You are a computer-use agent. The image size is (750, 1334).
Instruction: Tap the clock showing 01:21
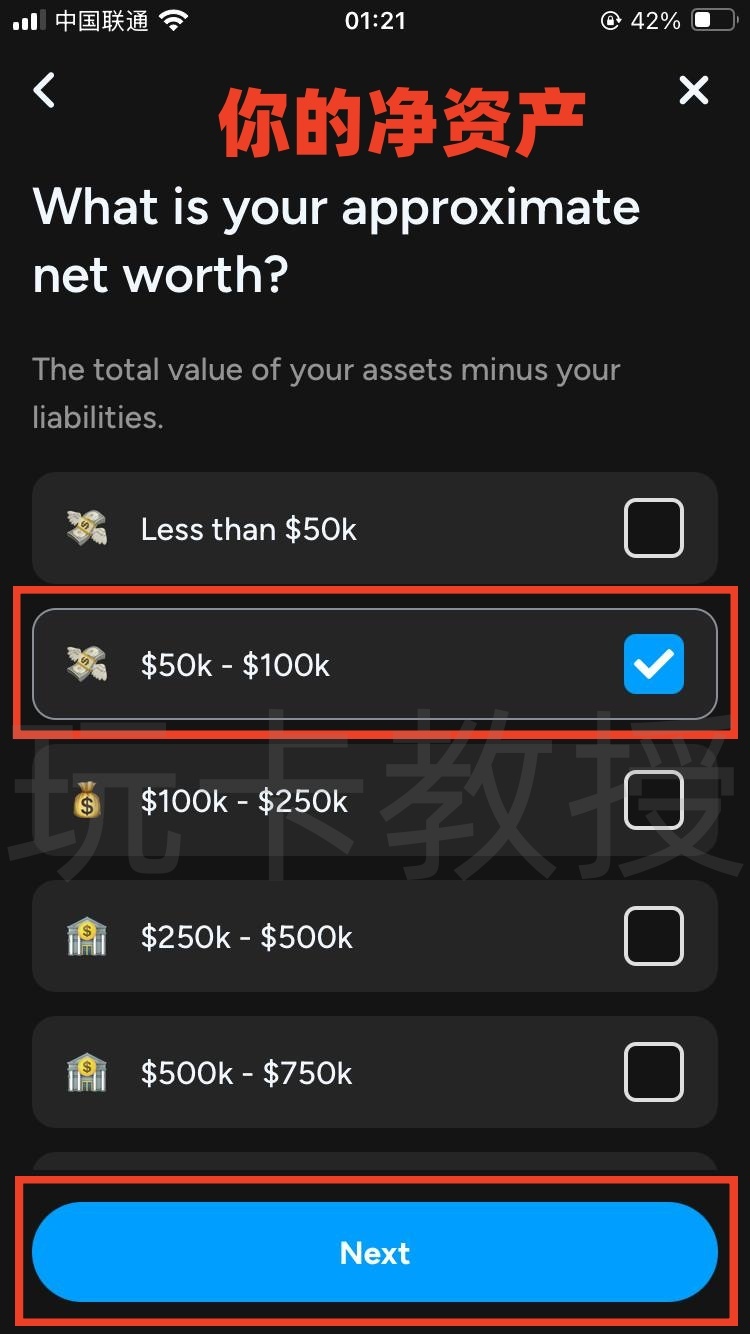375,20
